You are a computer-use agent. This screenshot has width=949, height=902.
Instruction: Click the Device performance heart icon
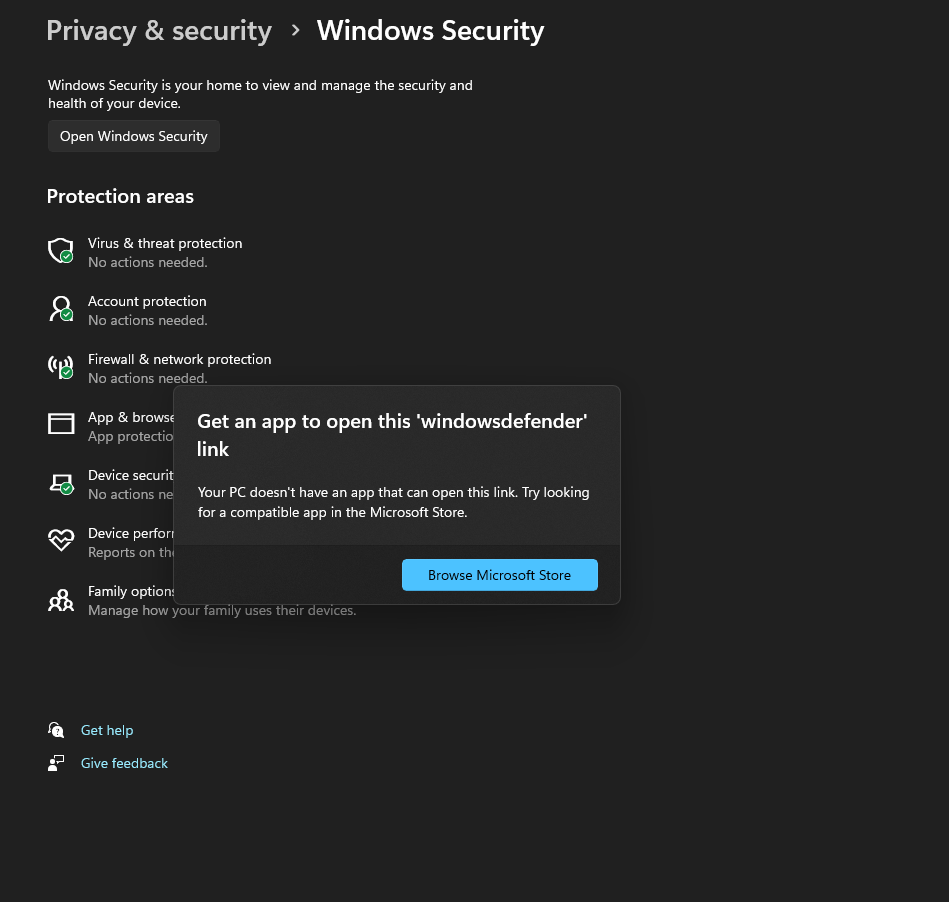coord(61,541)
